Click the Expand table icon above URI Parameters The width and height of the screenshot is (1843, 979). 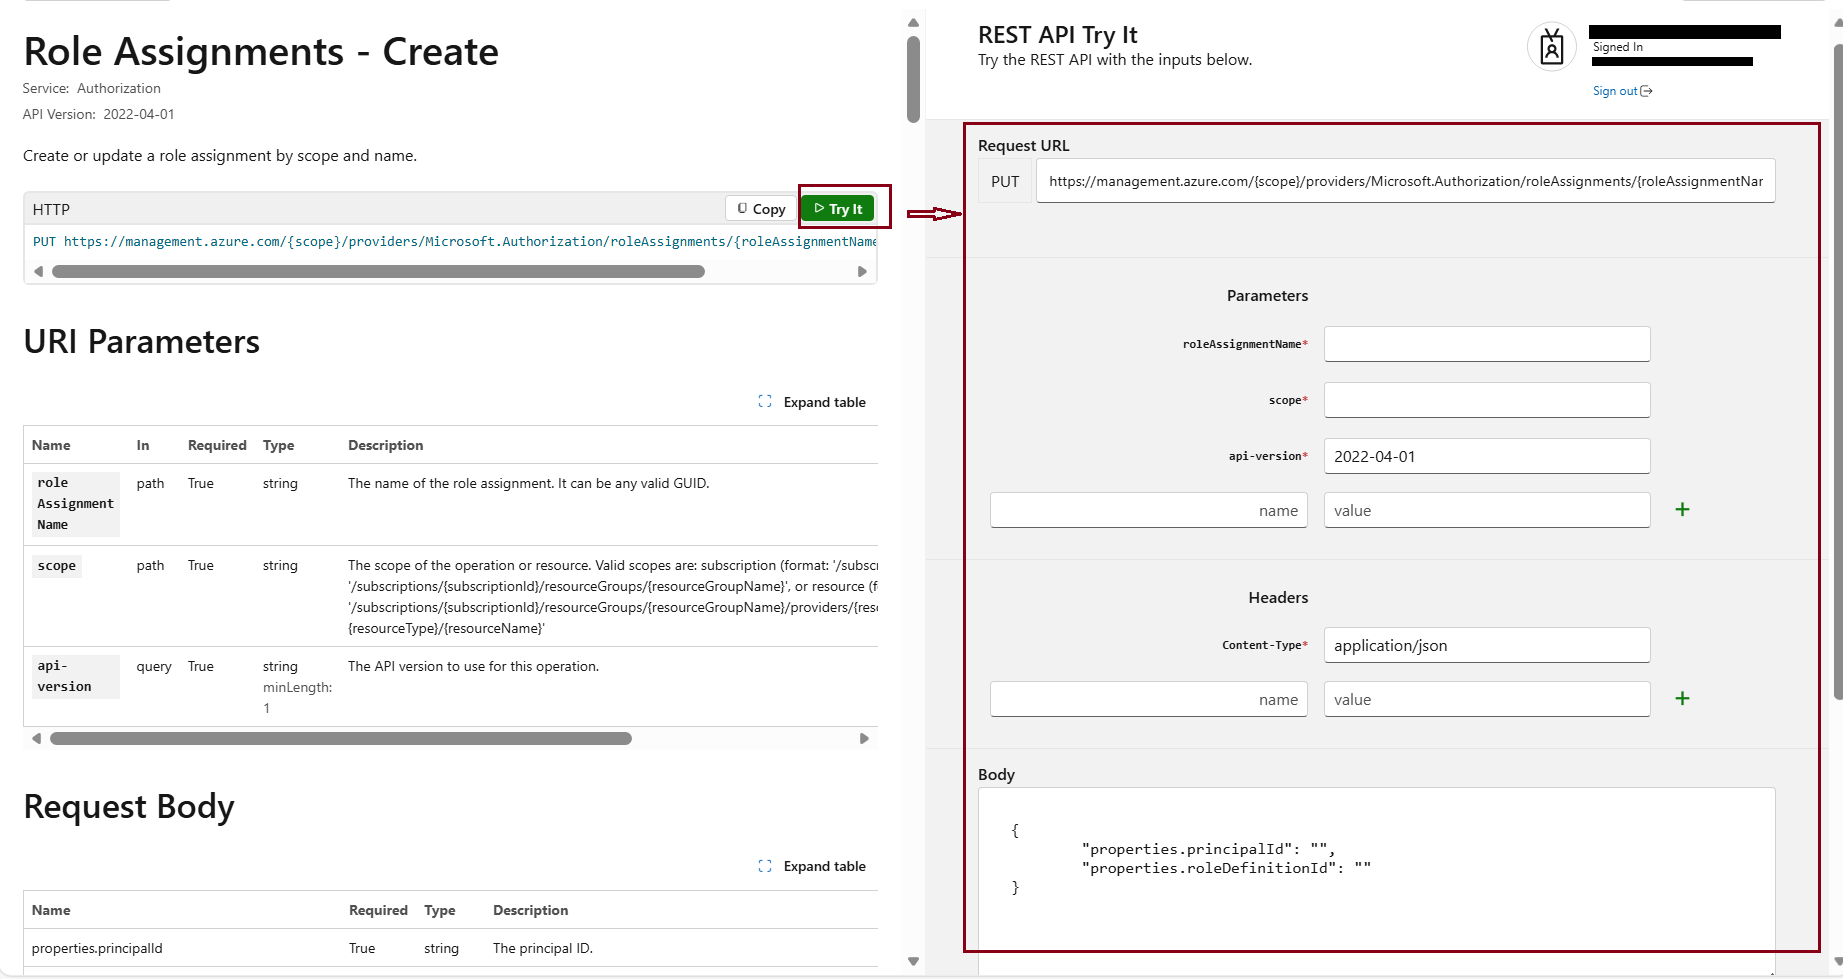click(765, 401)
